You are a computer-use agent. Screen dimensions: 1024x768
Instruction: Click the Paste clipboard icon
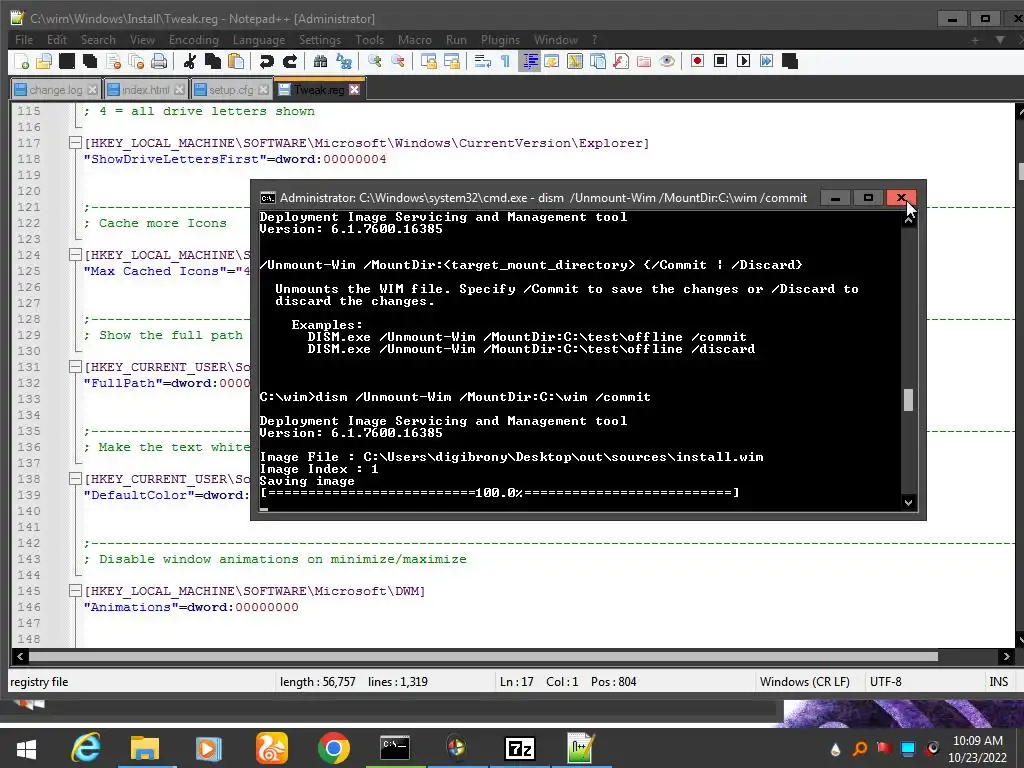[236, 61]
